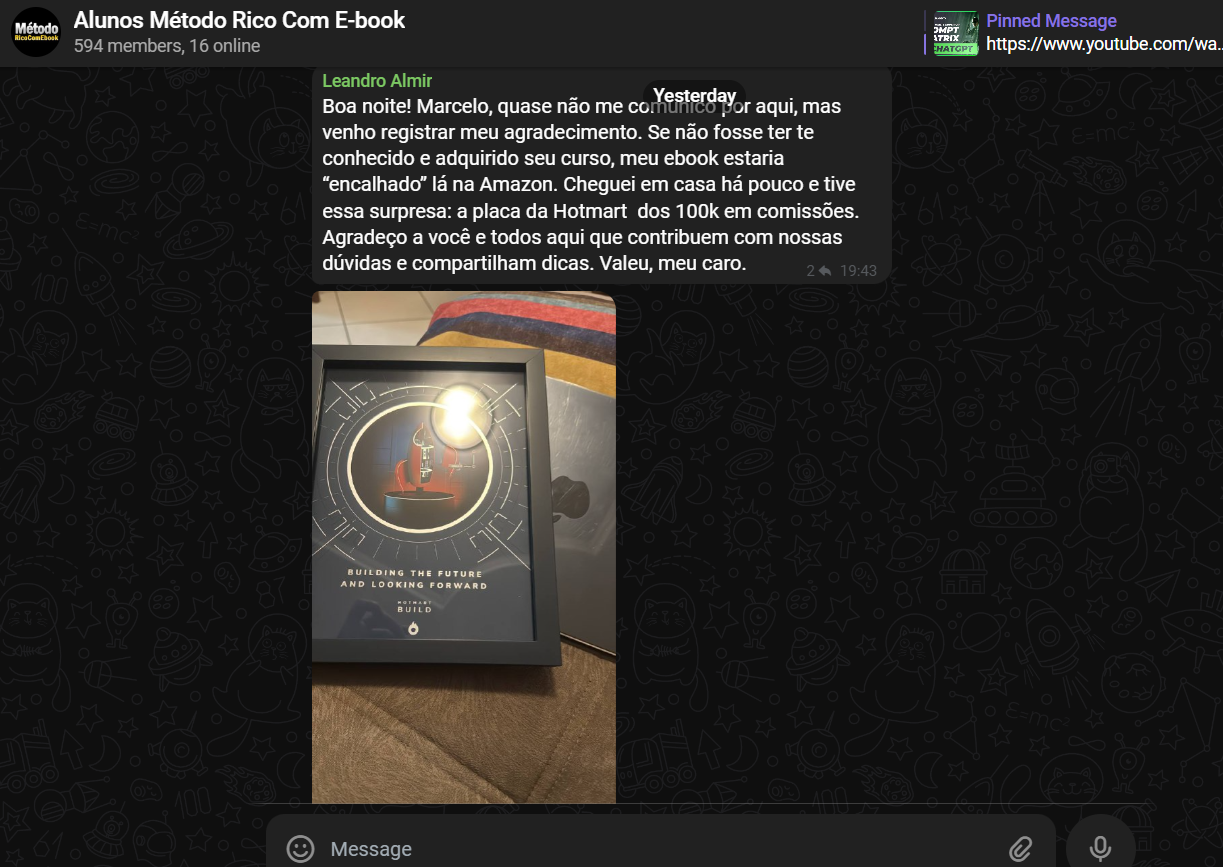Click the reply arrow icon beside 19:43
Viewport: 1223px width, 867px height.
pos(825,271)
